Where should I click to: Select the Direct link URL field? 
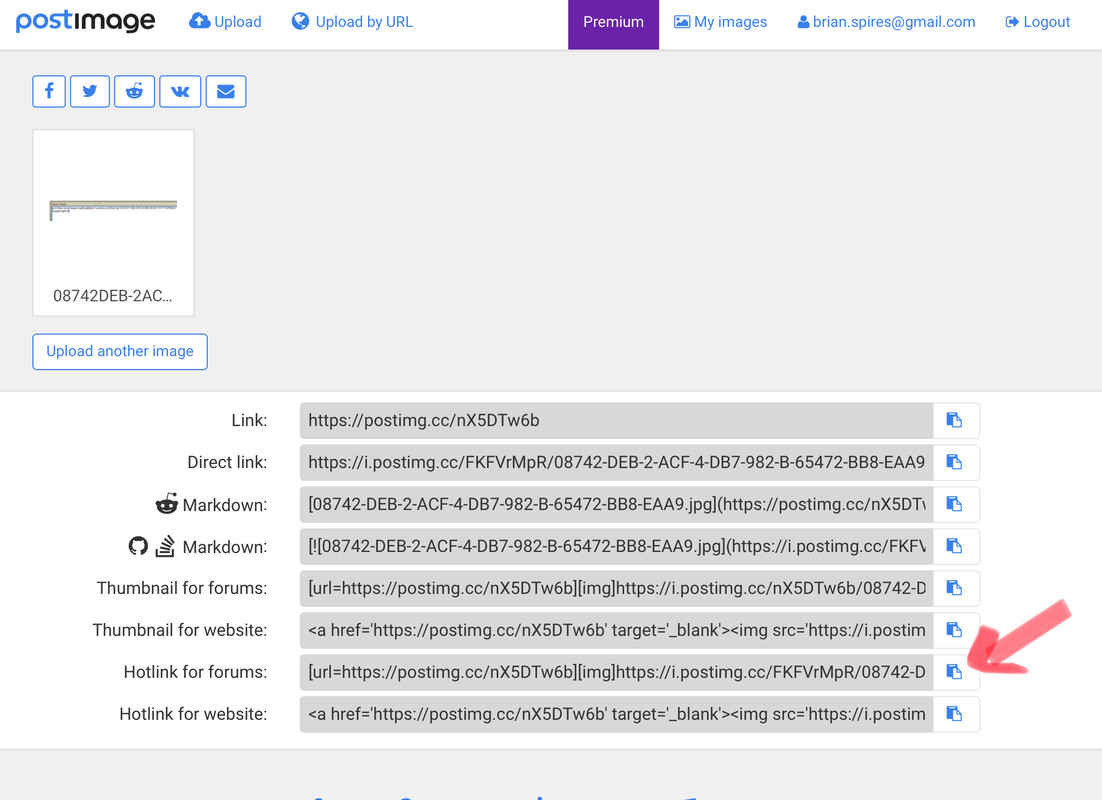click(x=616, y=463)
